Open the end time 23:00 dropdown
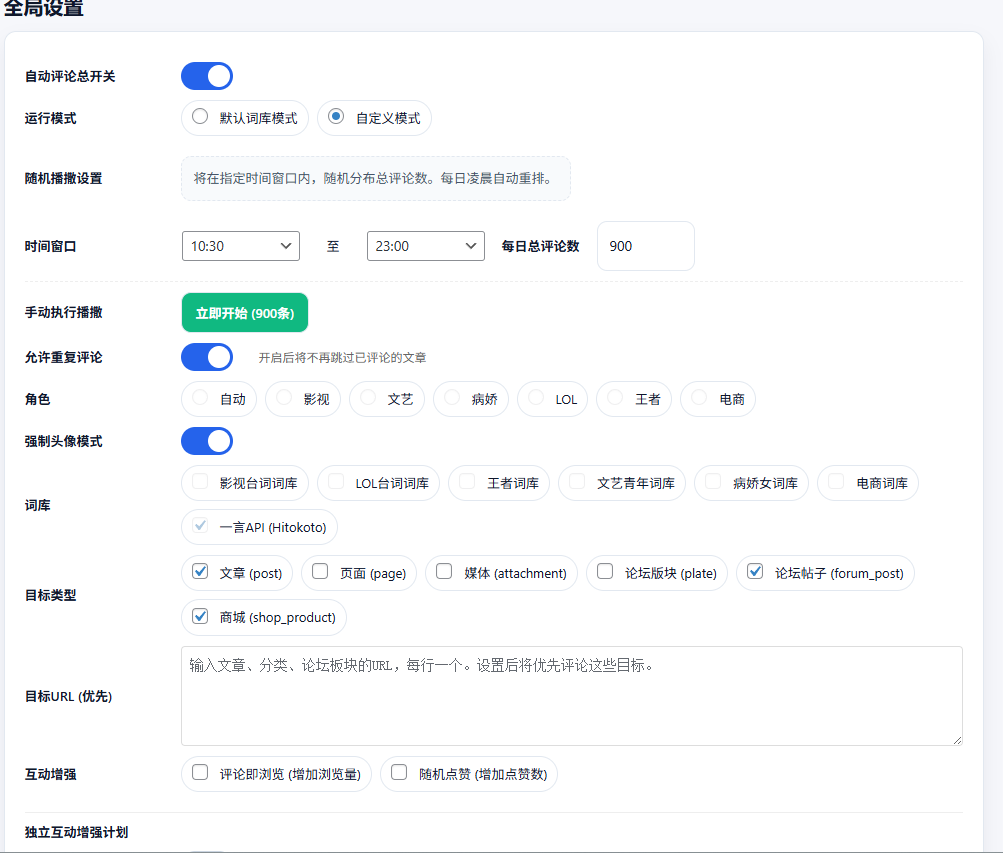Screen dimensions: 1003x853 pos(425,246)
